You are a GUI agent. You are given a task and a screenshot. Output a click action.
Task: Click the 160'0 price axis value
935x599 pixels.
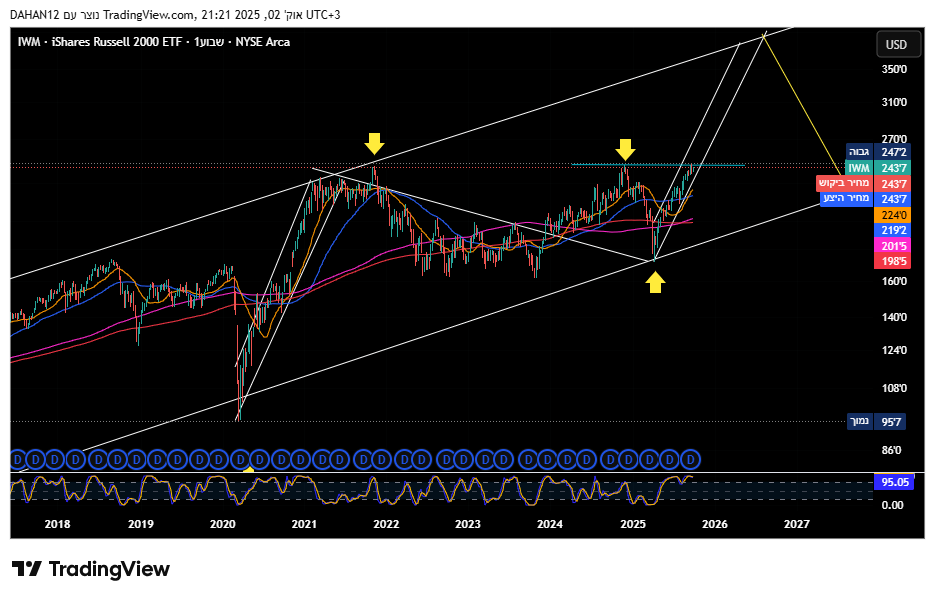(894, 281)
